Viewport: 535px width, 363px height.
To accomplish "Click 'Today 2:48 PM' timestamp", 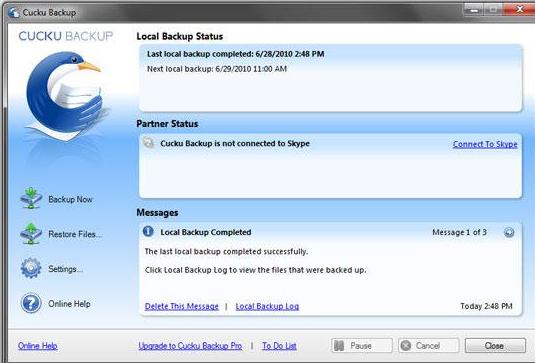I will 486,306.
